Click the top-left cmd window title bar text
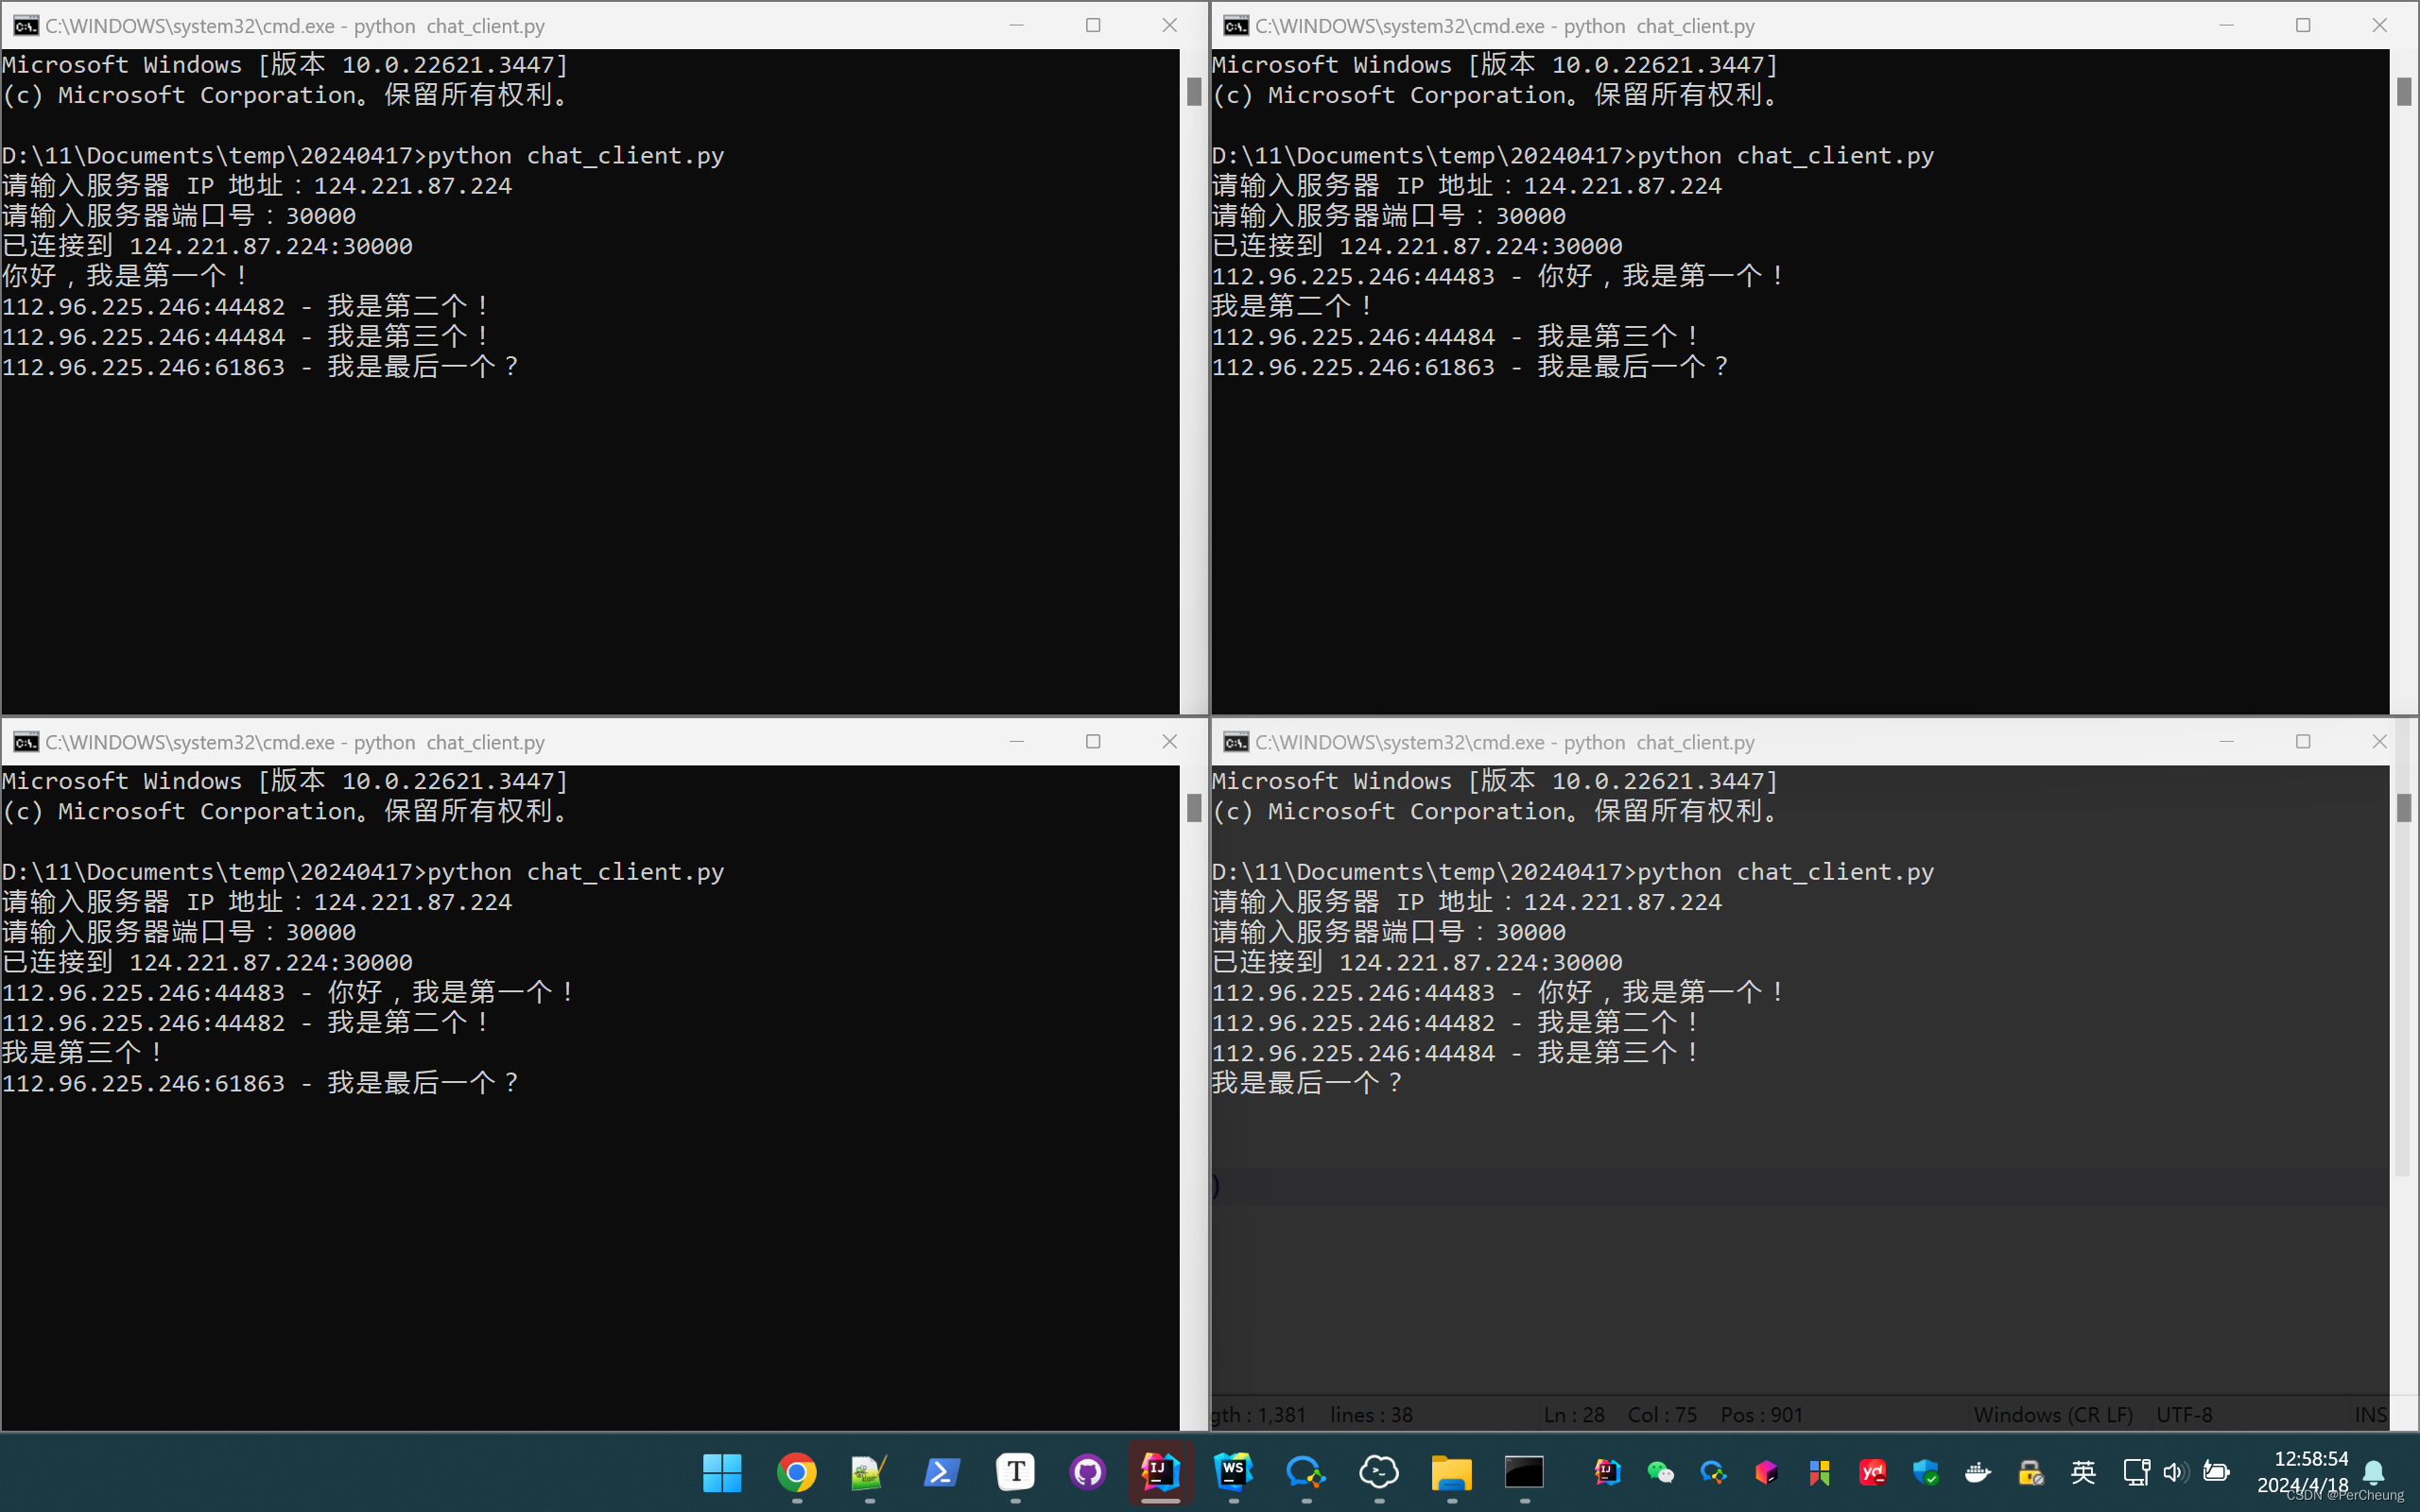Viewport: 2420px width, 1512px height. tap(295, 26)
